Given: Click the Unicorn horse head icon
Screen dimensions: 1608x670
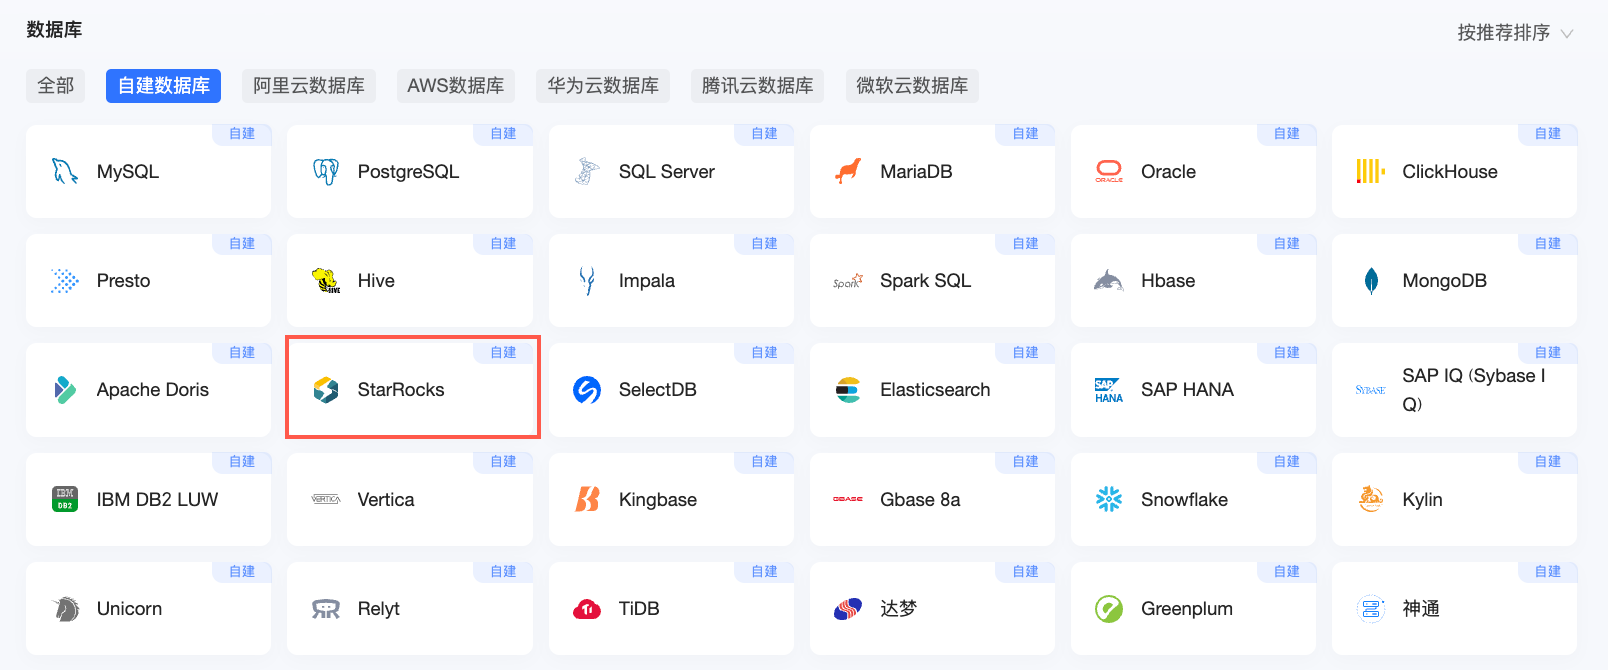Looking at the screenshot, I should point(66,609).
